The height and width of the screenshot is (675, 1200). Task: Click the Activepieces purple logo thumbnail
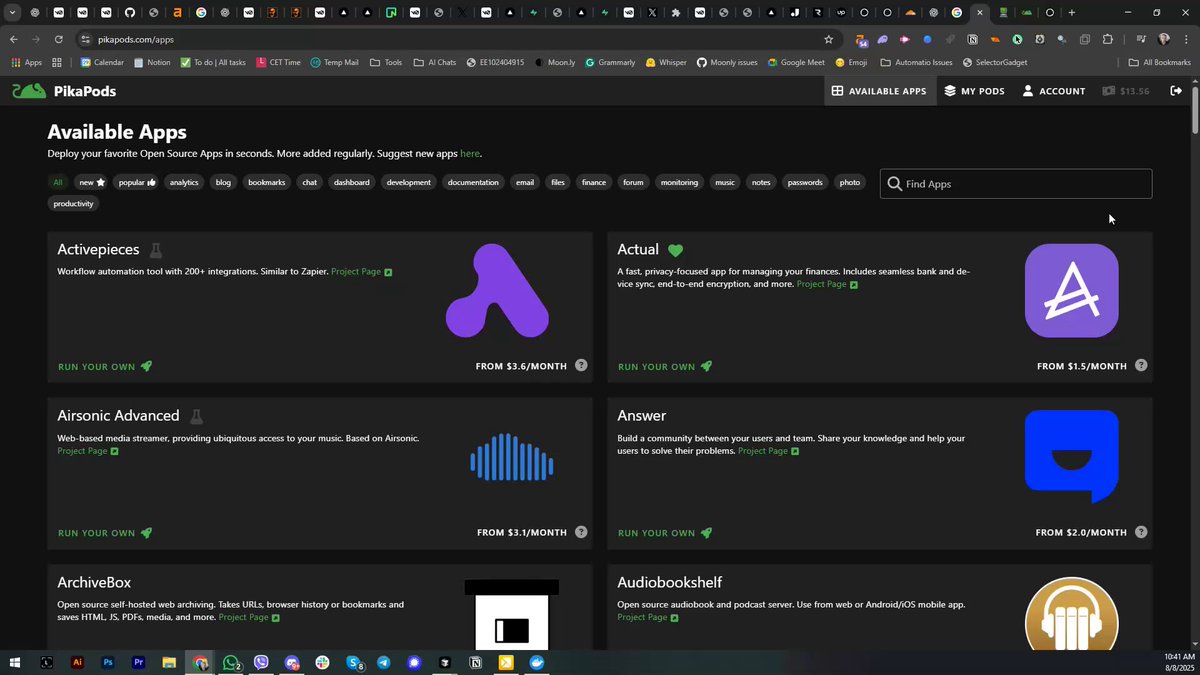click(x=497, y=291)
